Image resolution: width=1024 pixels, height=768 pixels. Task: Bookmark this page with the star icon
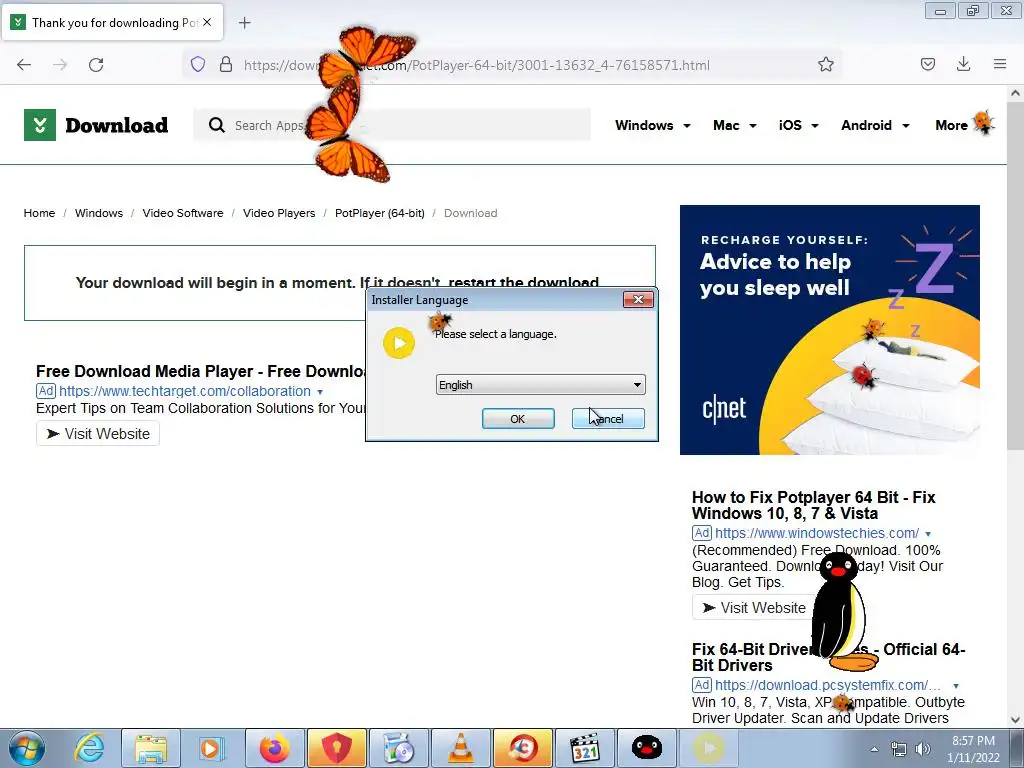pos(825,64)
